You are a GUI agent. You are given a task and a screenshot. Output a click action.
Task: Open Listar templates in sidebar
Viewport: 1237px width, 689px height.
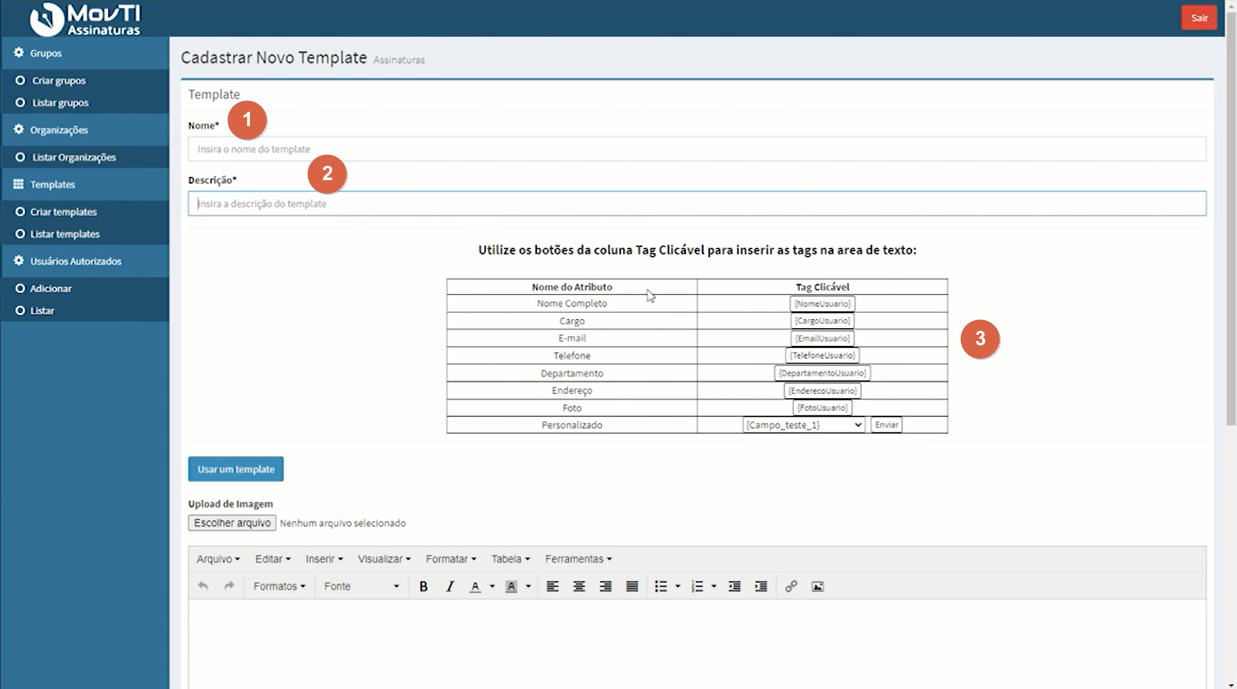click(65, 234)
